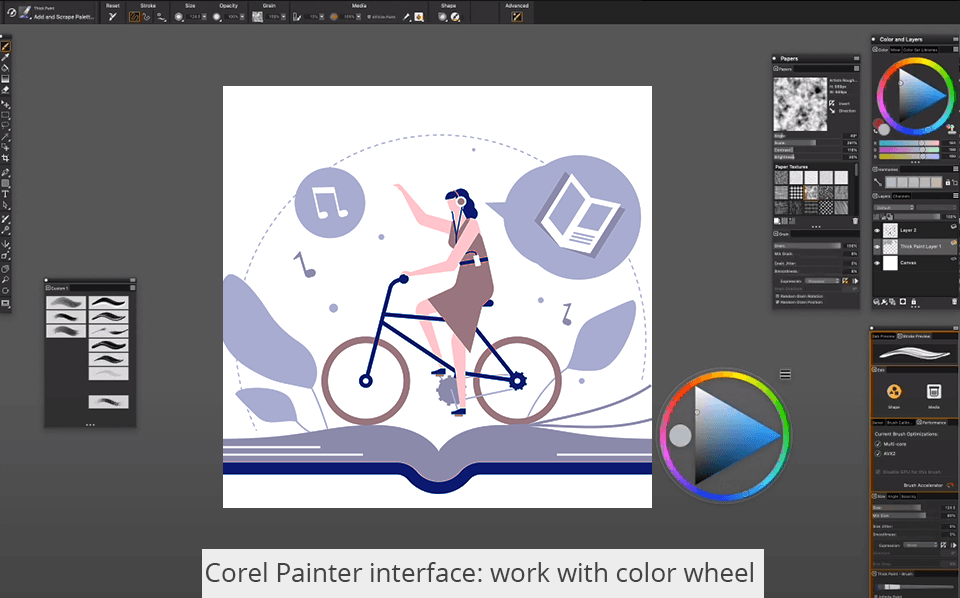Toggle the AVX2 optimization checkbox
This screenshot has height=598, width=960.
pyautogui.click(x=878, y=454)
